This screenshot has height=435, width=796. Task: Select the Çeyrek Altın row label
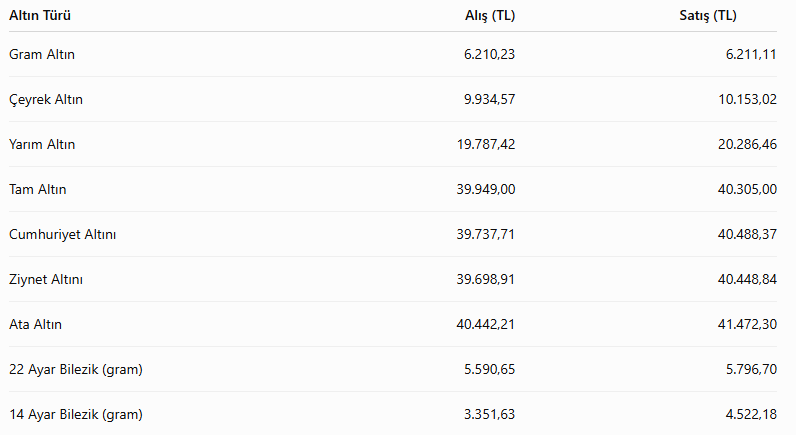(46, 100)
